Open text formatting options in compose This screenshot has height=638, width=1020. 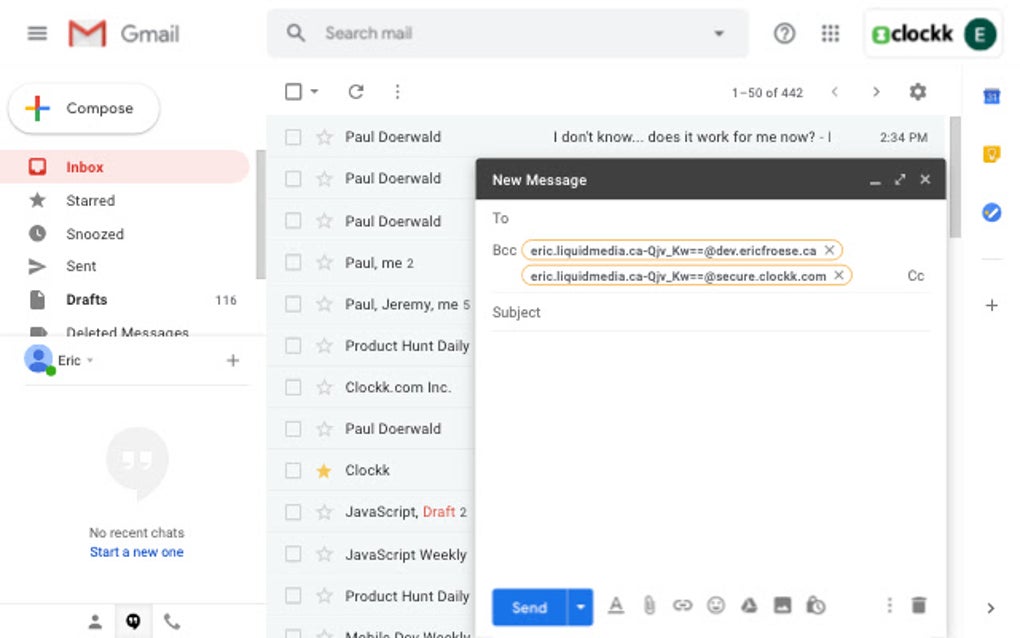coord(615,605)
